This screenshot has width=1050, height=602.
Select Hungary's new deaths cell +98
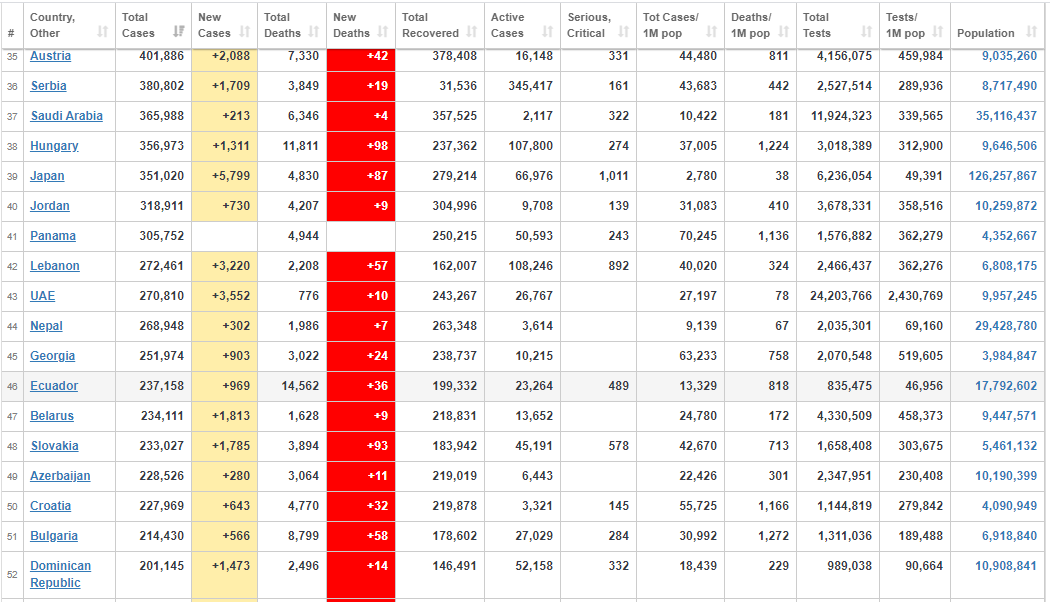point(361,146)
